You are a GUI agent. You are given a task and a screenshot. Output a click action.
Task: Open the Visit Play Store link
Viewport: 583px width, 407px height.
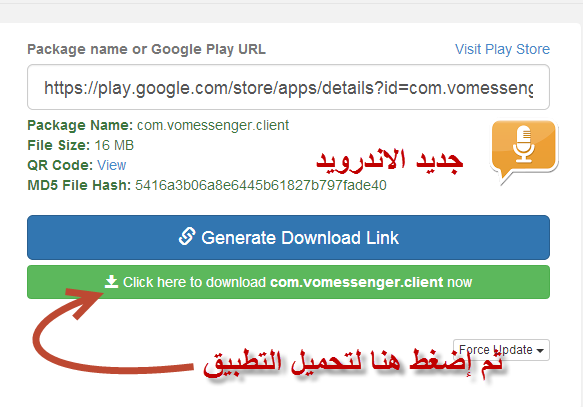[502, 49]
